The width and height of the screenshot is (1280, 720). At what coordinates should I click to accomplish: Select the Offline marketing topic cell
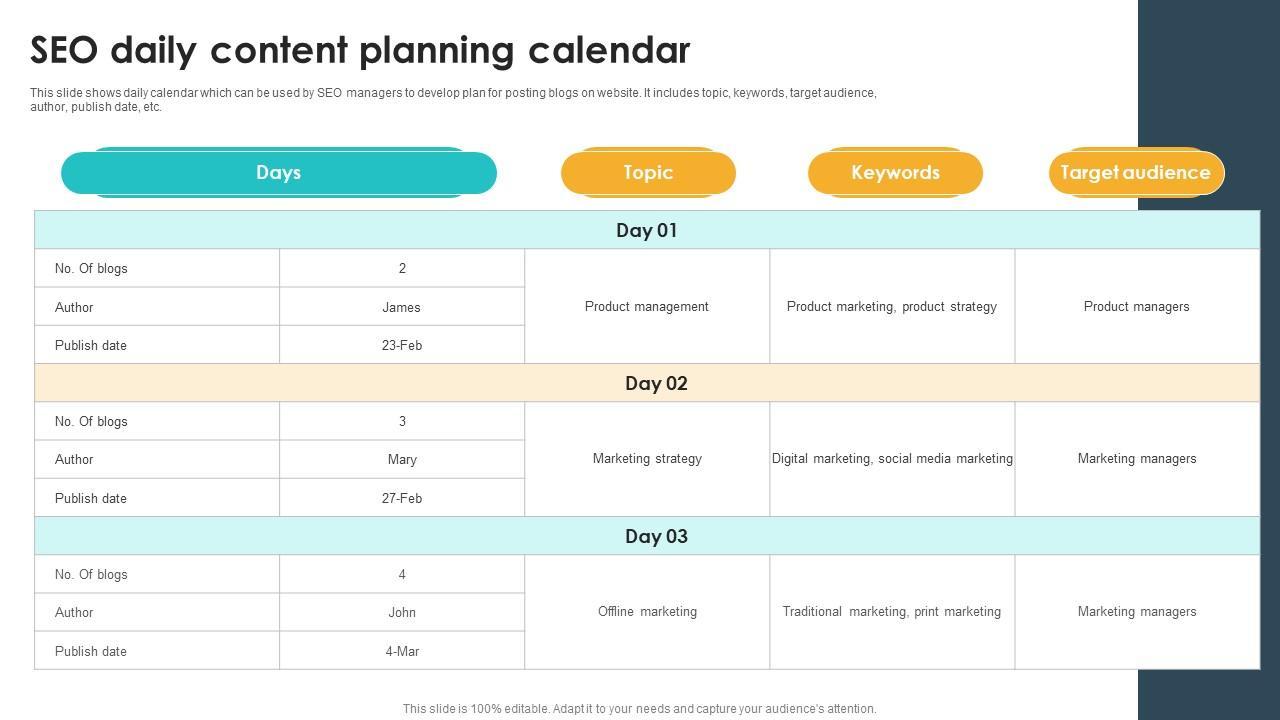click(x=647, y=612)
